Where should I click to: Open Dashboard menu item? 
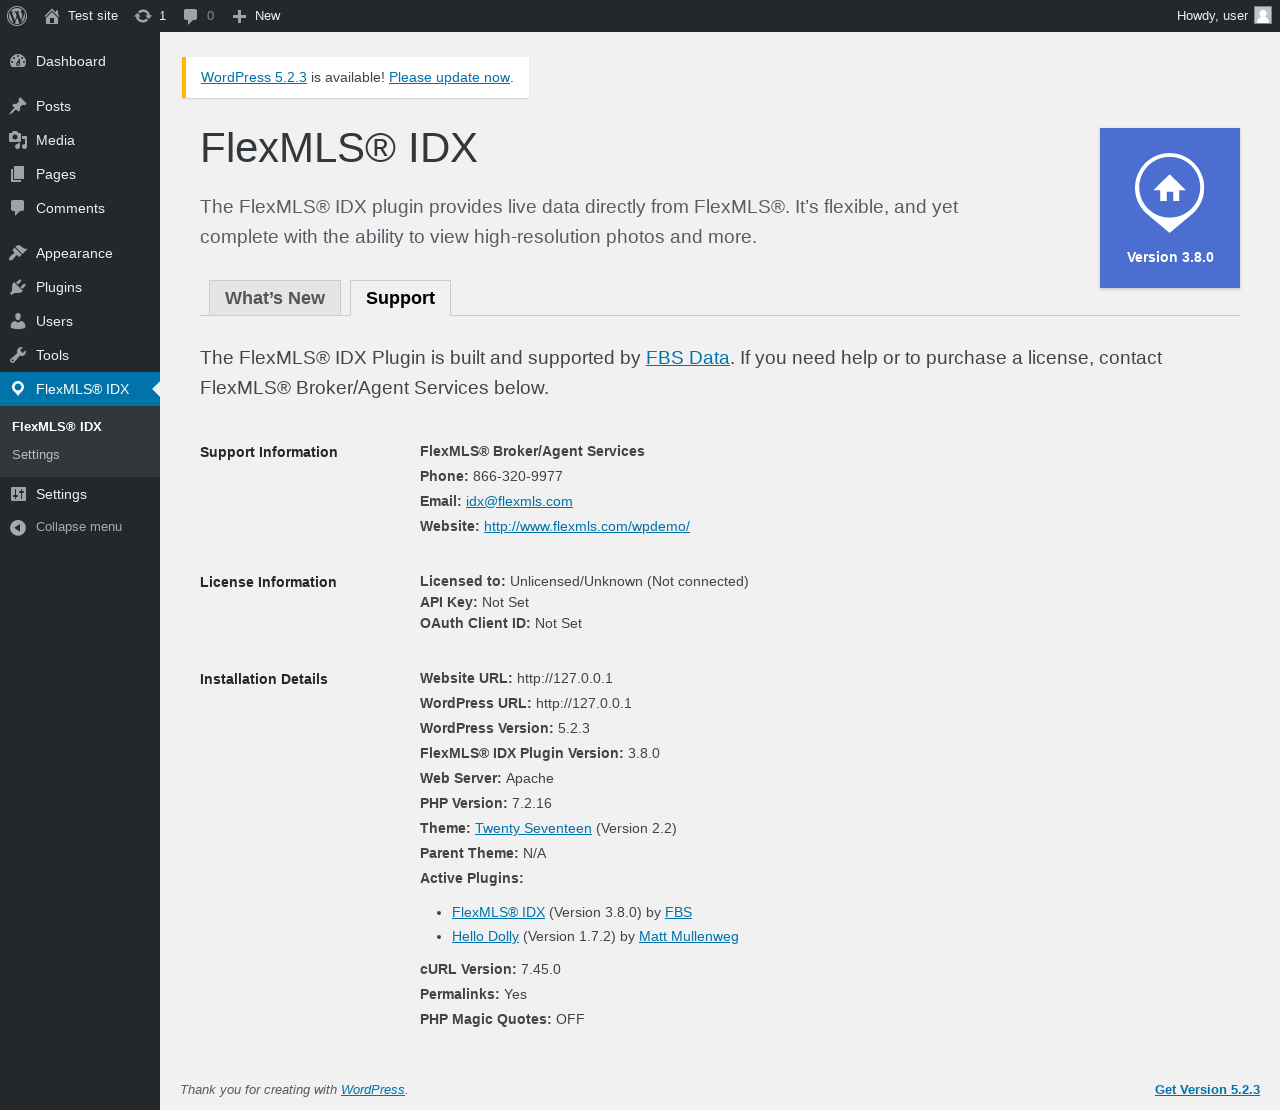point(80,61)
